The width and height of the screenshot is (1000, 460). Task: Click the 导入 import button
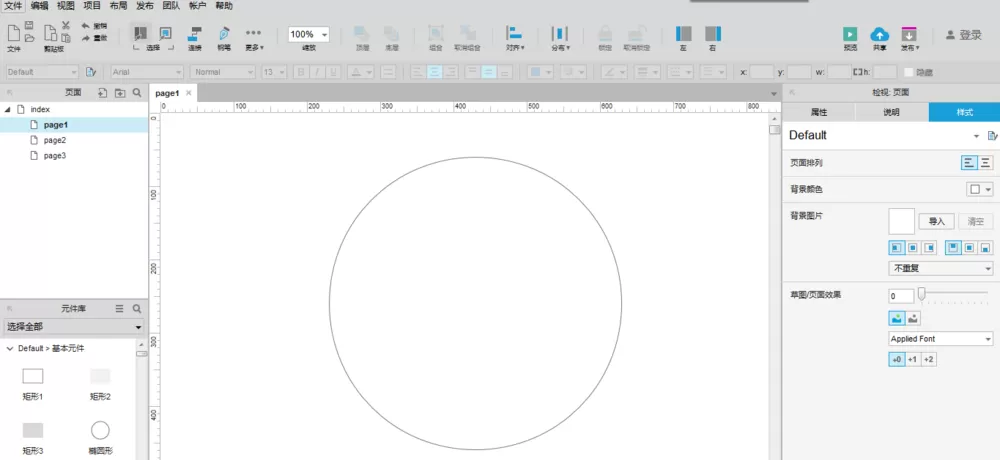(x=936, y=221)
